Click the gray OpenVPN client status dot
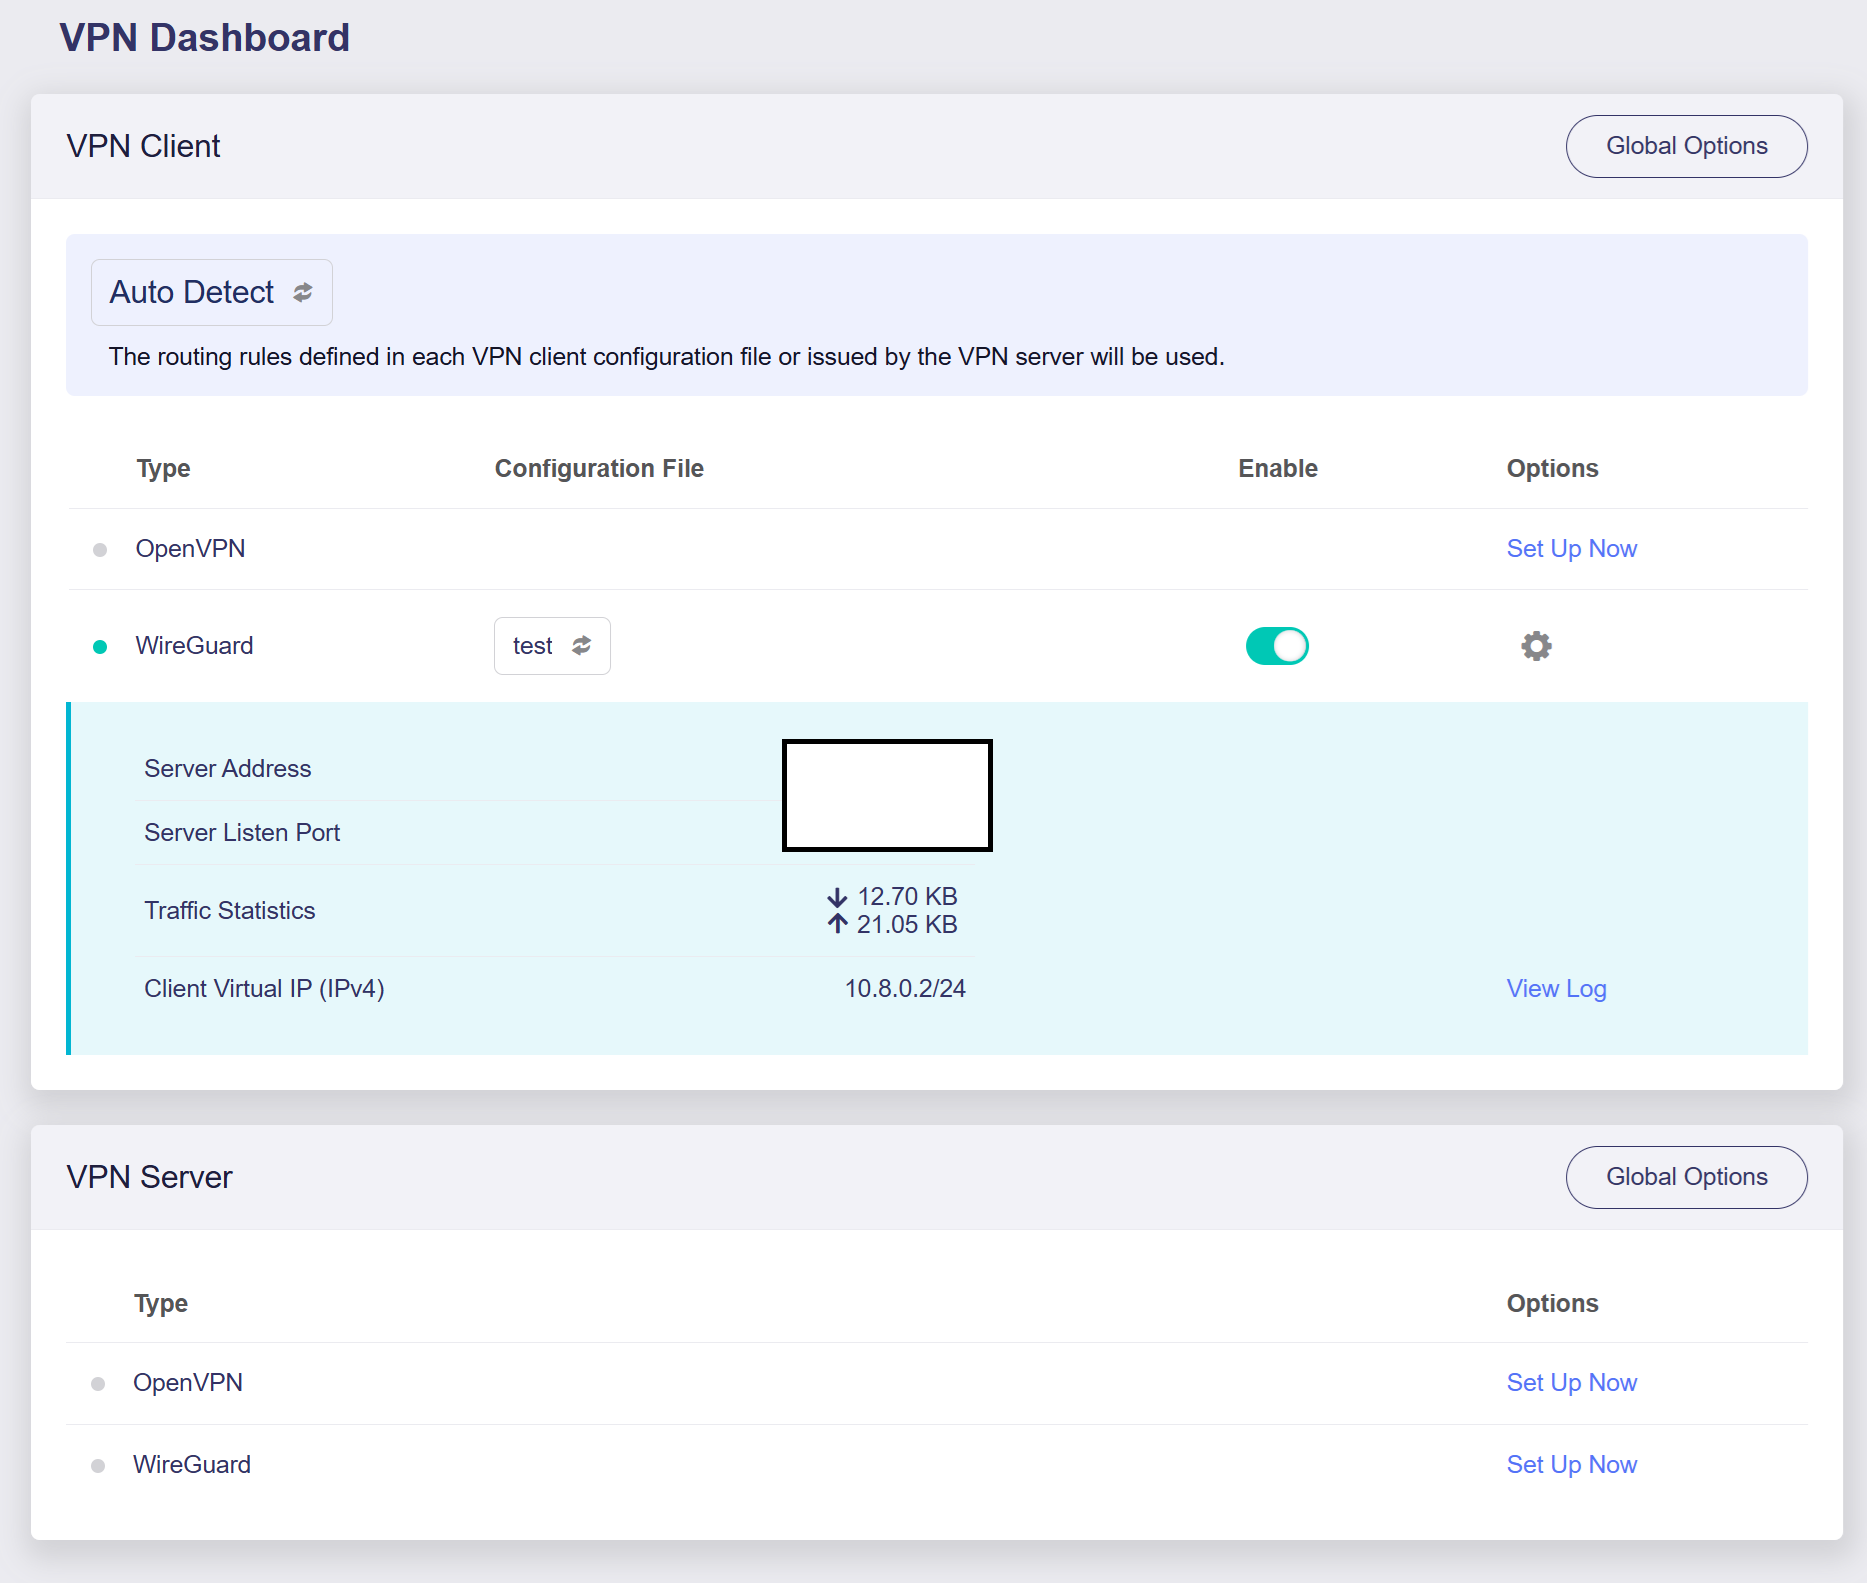The height and width of the screenshot is (1583, 1867). (100, 550)
